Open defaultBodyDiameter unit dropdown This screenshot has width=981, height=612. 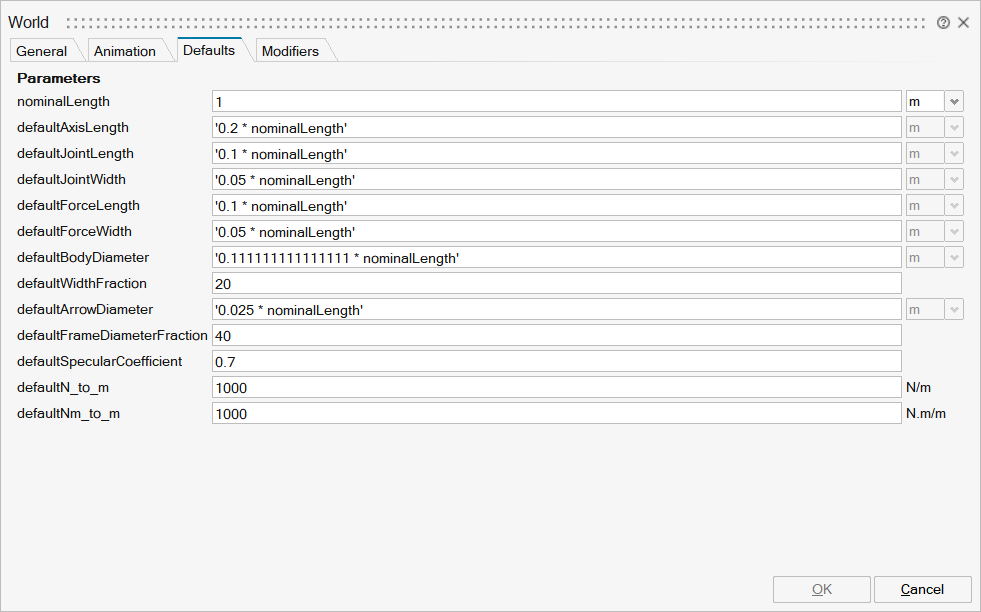click(954, 258)
